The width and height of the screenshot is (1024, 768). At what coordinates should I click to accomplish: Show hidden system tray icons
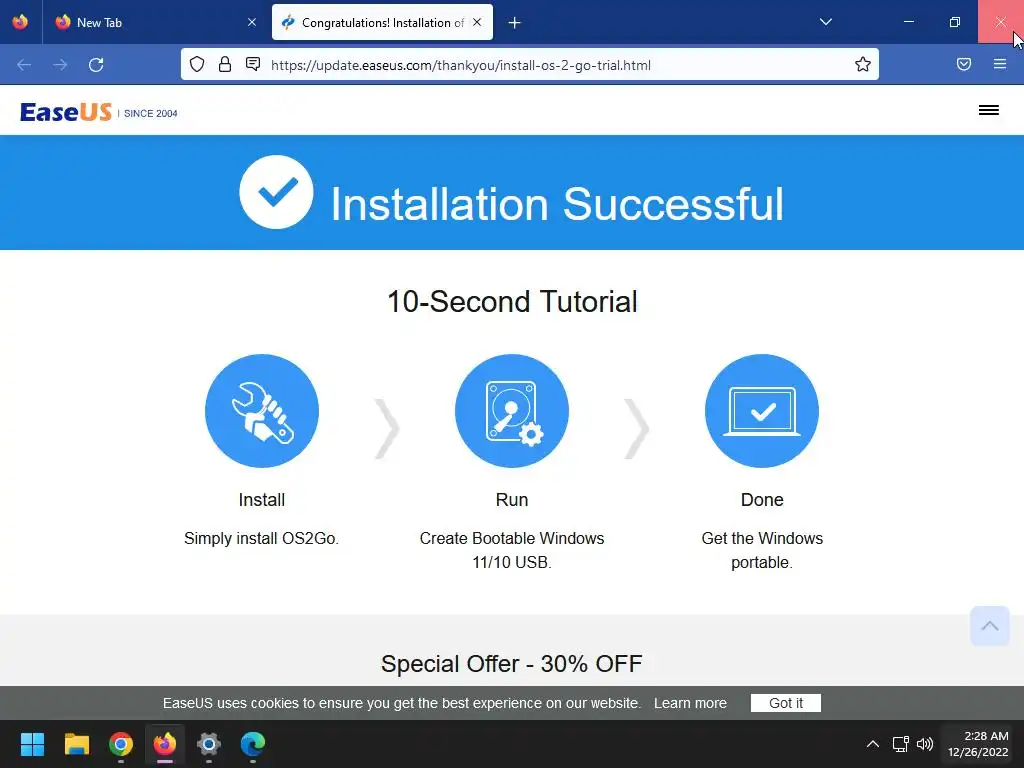[872, 744]
